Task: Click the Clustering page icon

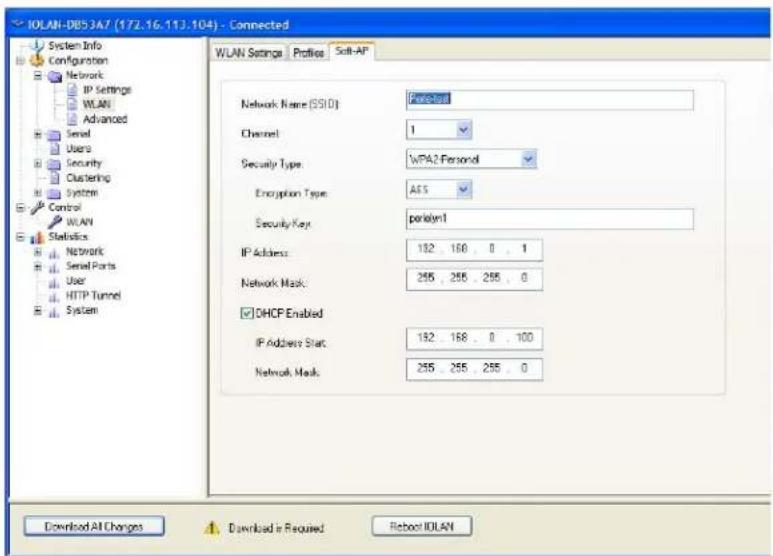Action: point(55,177)
